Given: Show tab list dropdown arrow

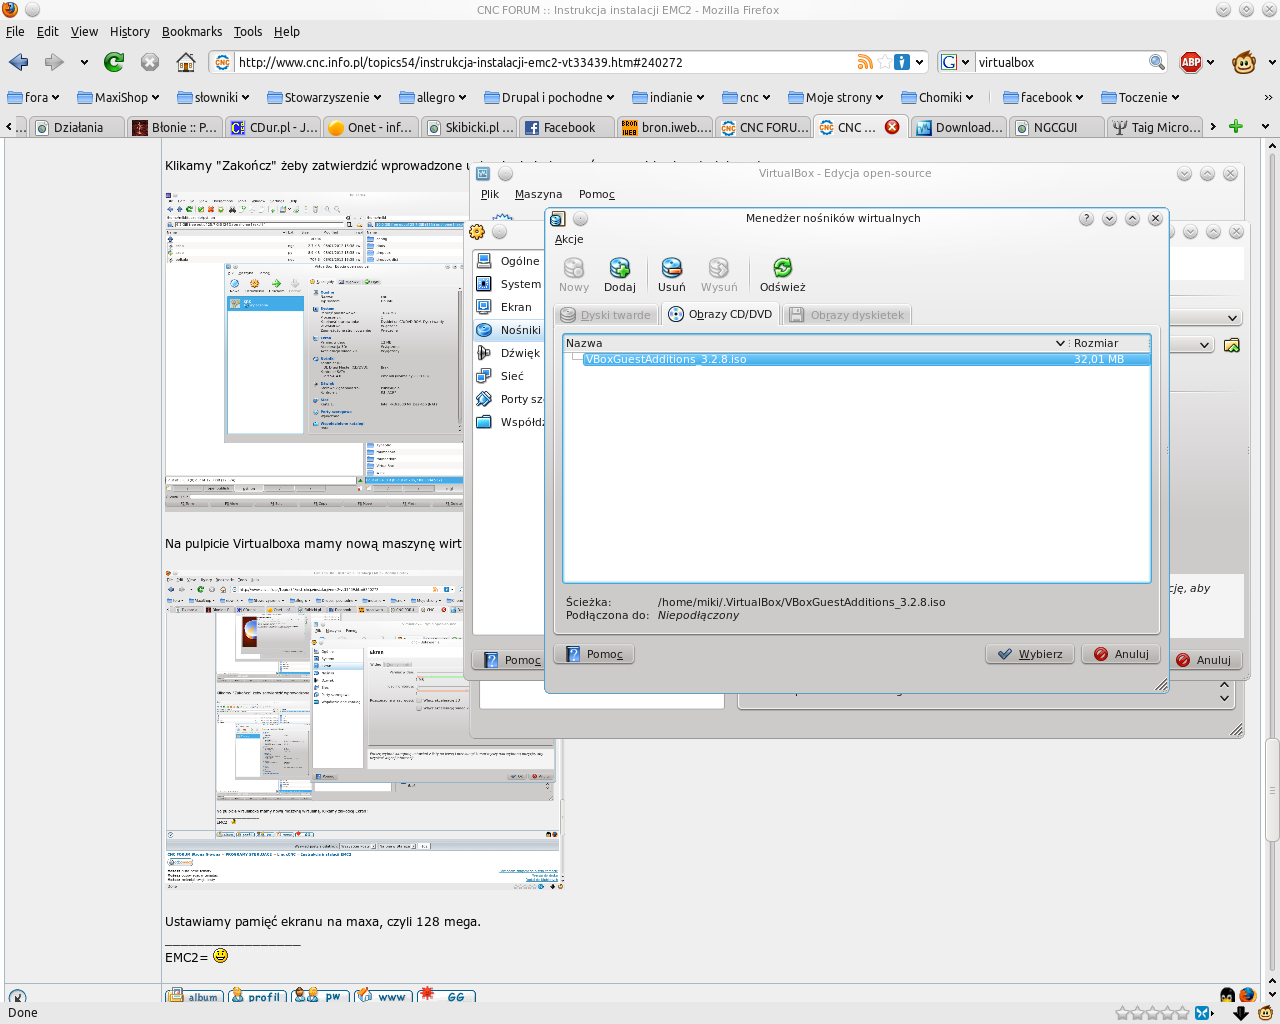Looking at the screenshot, I should click(x=1265, y=127).
